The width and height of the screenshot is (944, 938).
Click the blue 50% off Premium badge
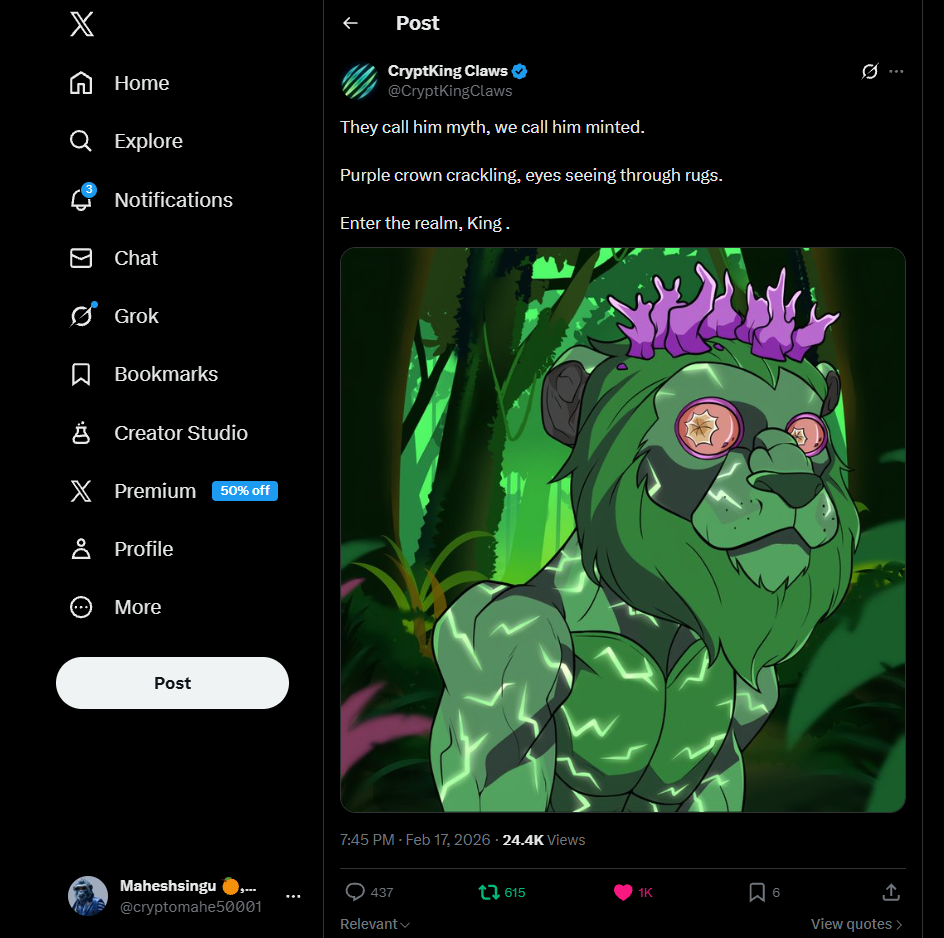[x=244, y=491]
